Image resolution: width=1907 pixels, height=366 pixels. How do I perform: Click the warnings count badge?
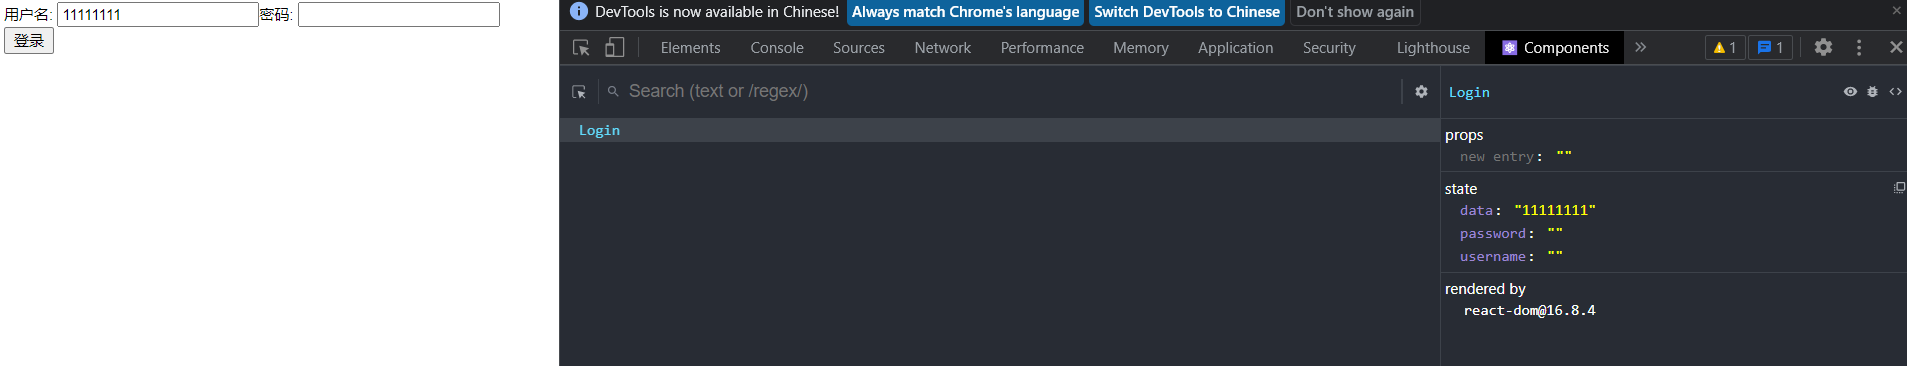[1725, 47]
